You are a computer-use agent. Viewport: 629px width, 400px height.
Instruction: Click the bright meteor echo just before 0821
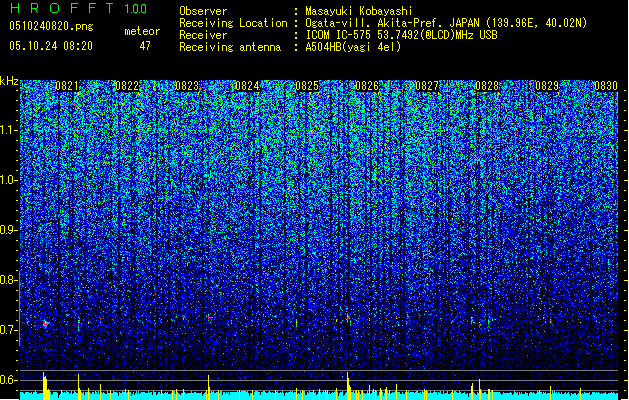click(x=45, y=323)
